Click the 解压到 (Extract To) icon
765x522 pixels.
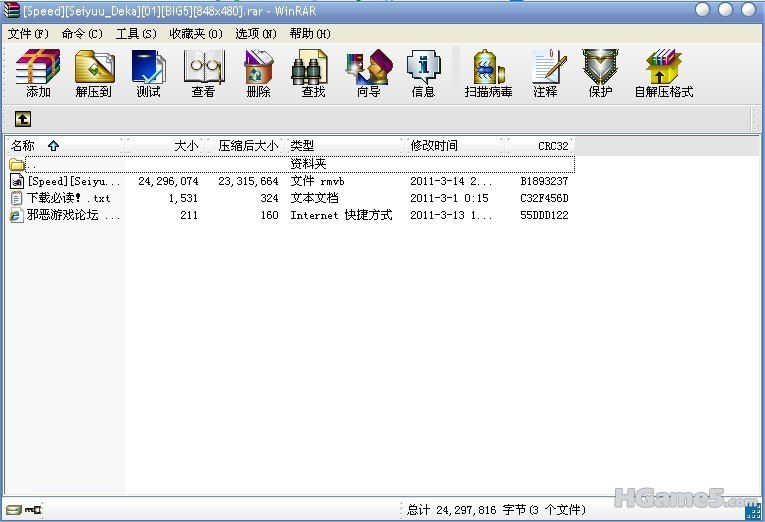(93, 73)
